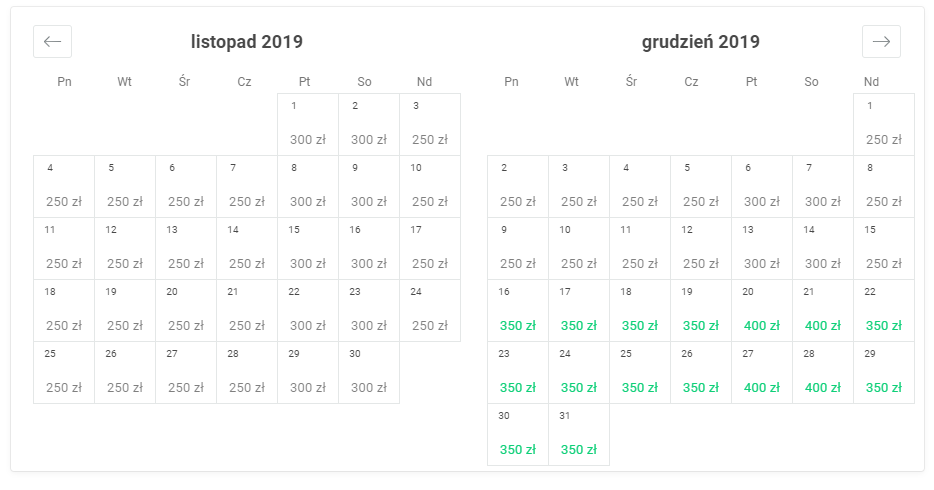Select December 20 priced 400 zł
Image resolution: width=934 pixels, height=490 pixels.
coord(762,311)
